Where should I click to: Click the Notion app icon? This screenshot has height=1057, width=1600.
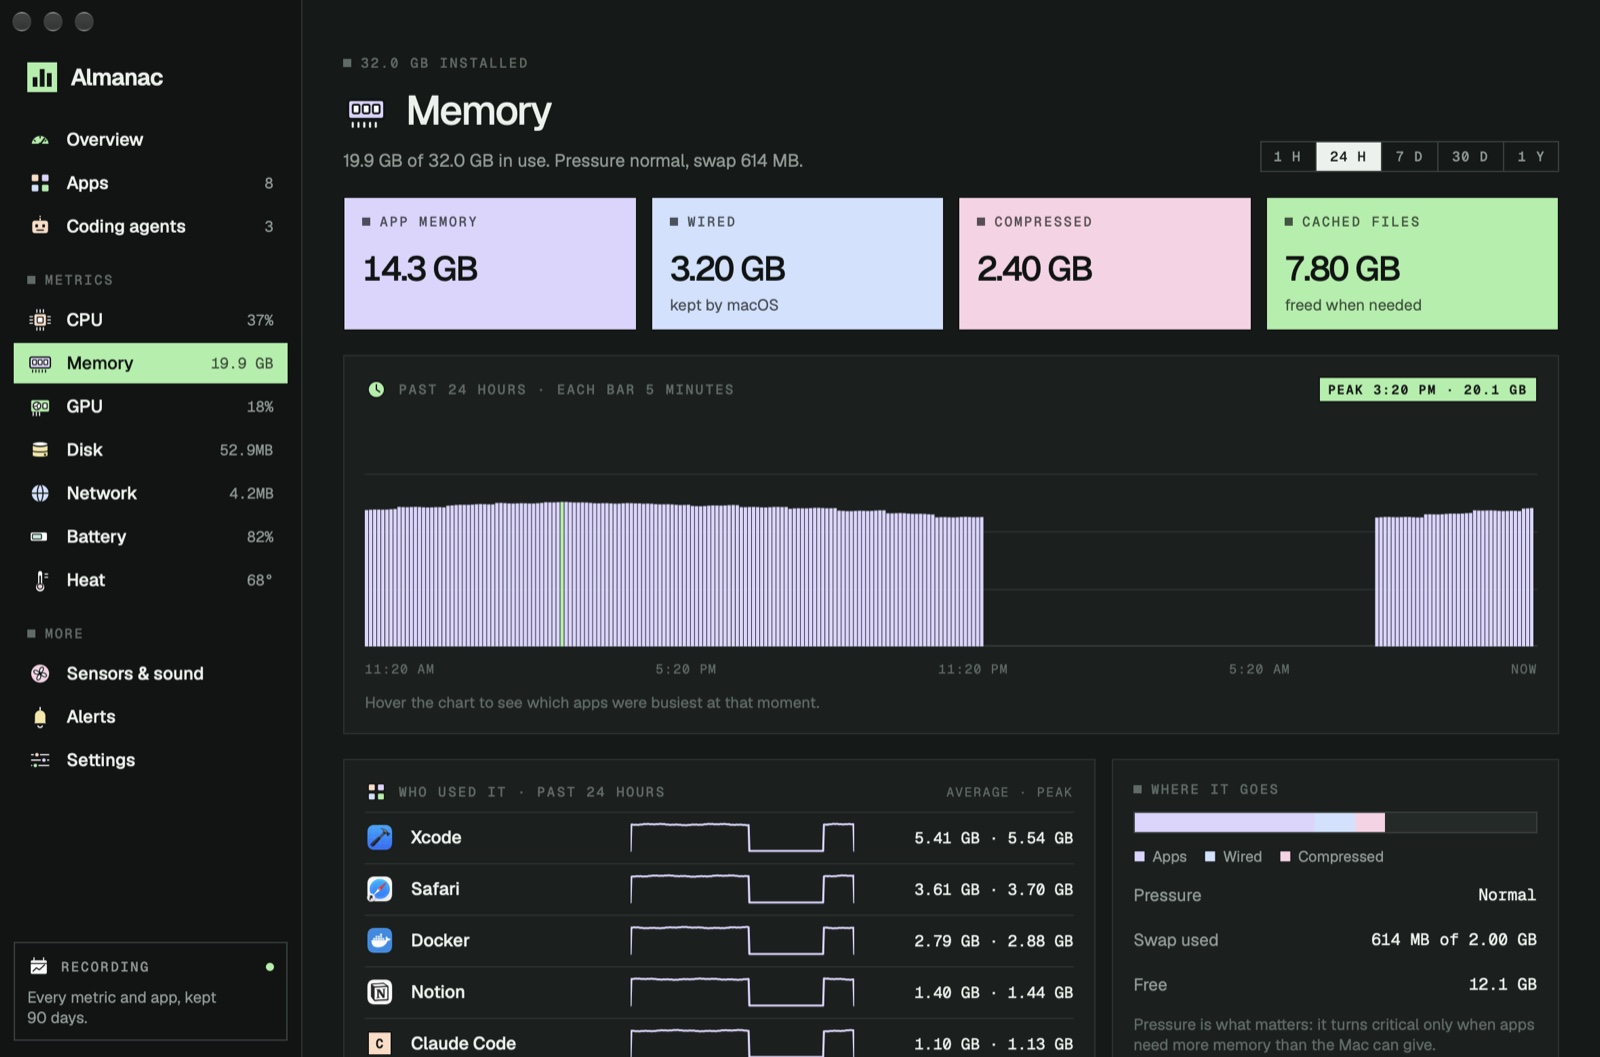pyautogui.click(x=380, y=992)
